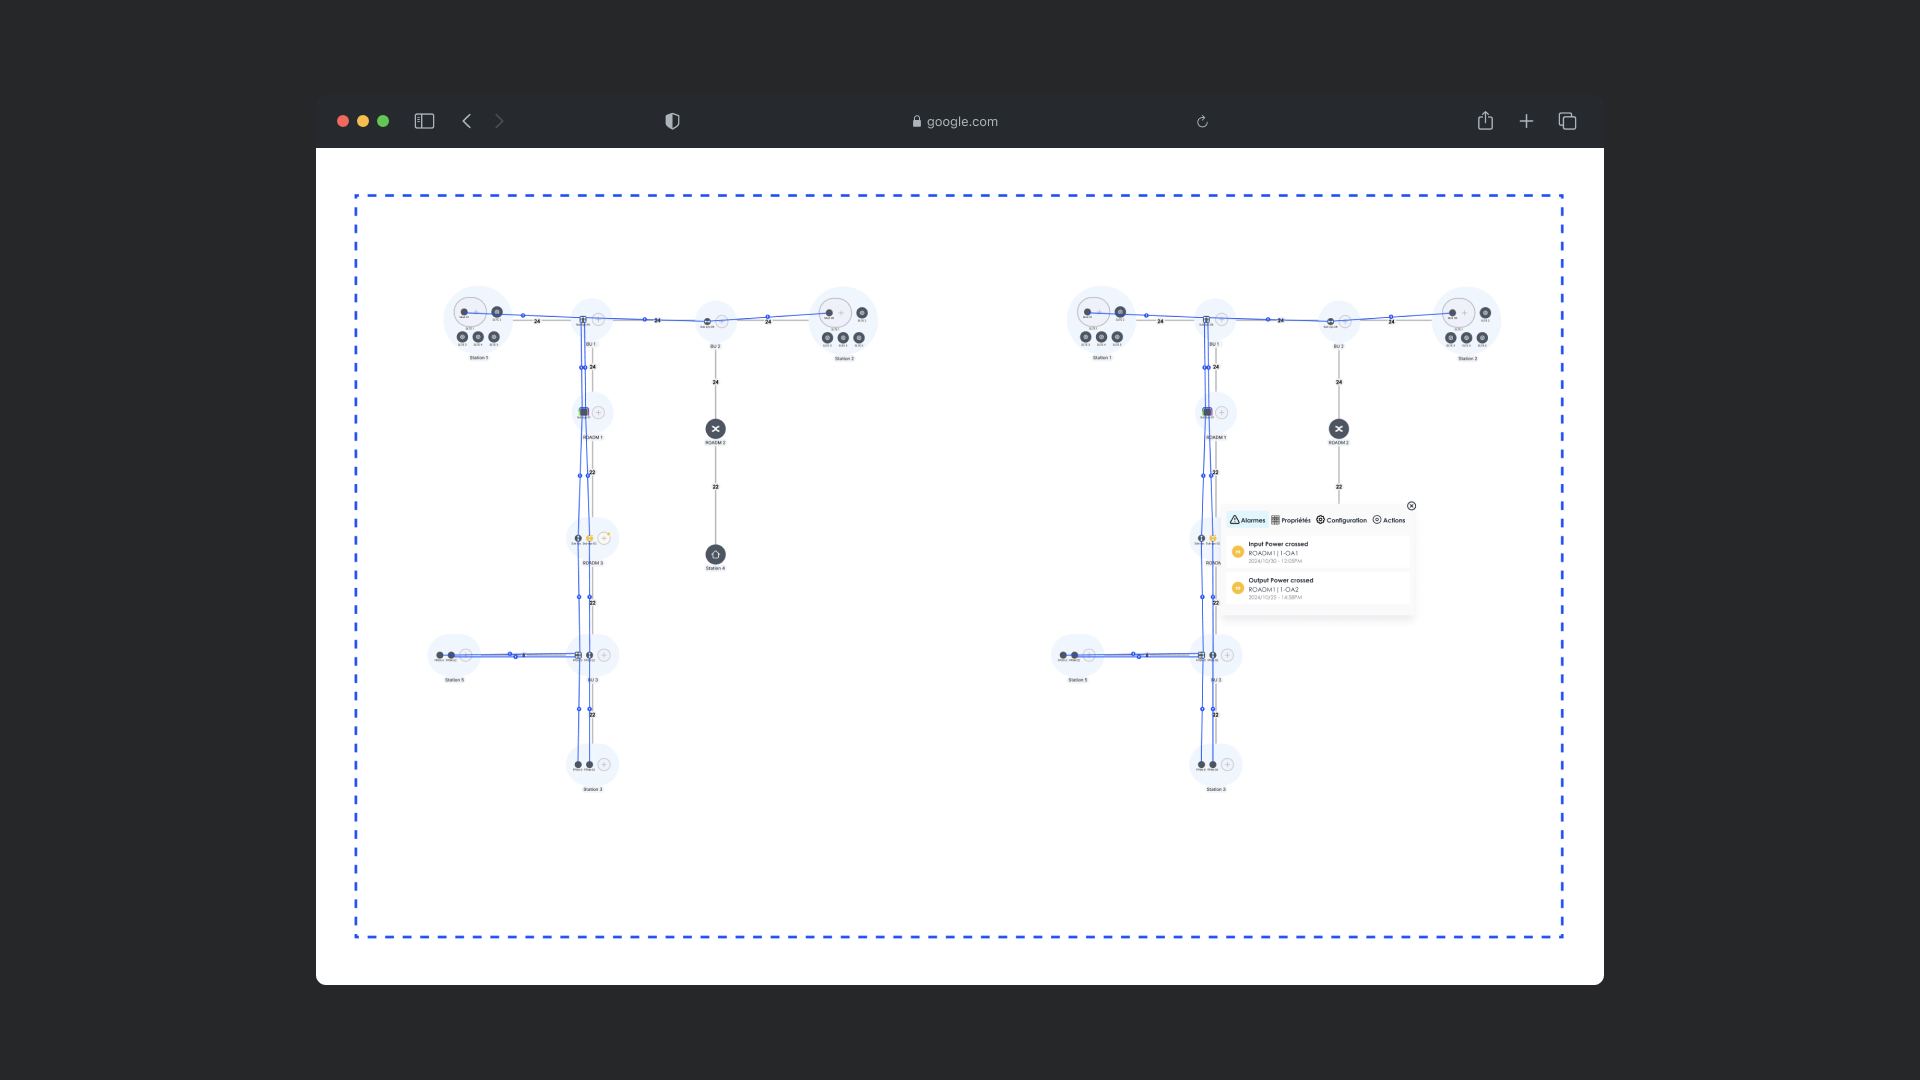The width and height of the screenshot is (1920, 1080).
Task: Switch to the Propriétés tab
Action: point(1291,520)
